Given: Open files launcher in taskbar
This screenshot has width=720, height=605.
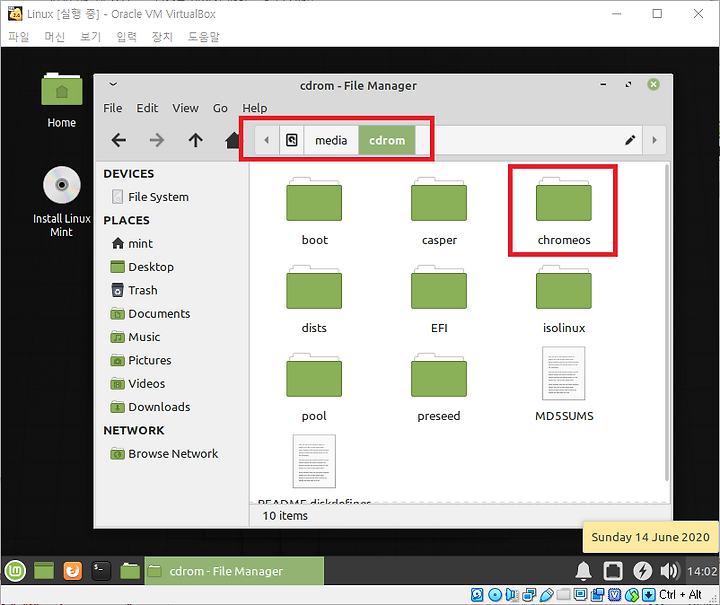Looking at the screenshot, I should 130,571.
